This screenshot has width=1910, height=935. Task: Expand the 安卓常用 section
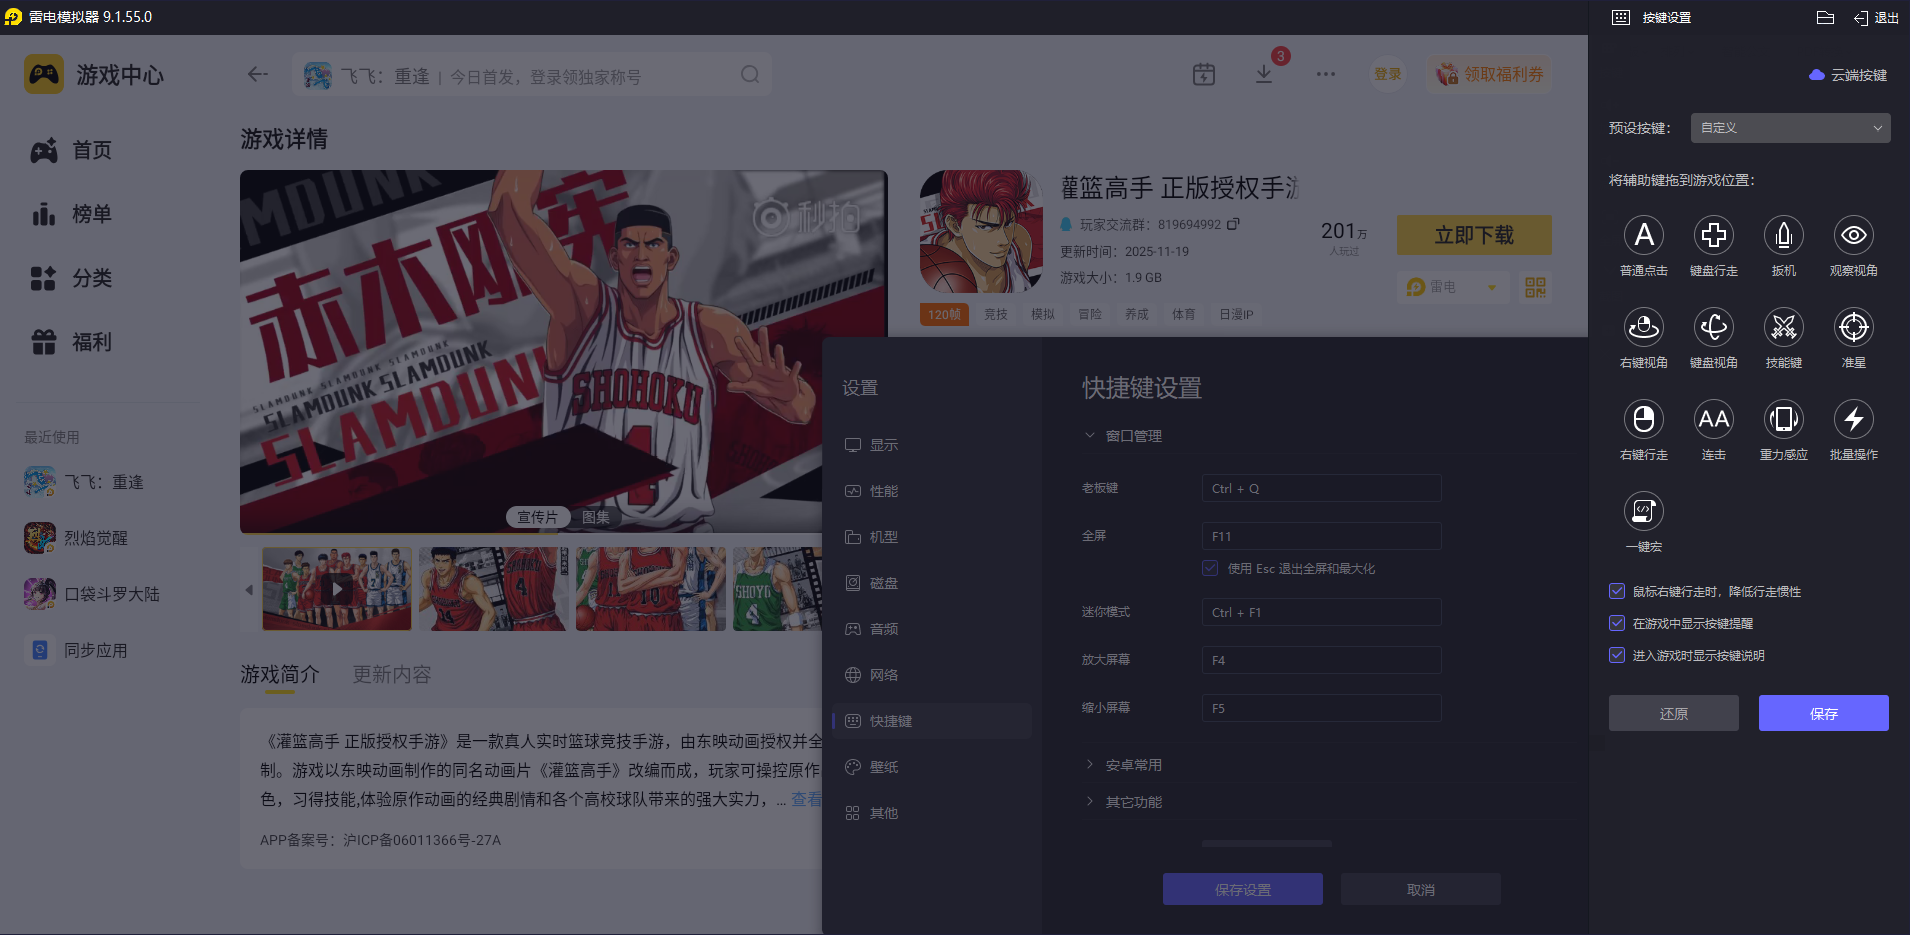[x=1132, y=764]
